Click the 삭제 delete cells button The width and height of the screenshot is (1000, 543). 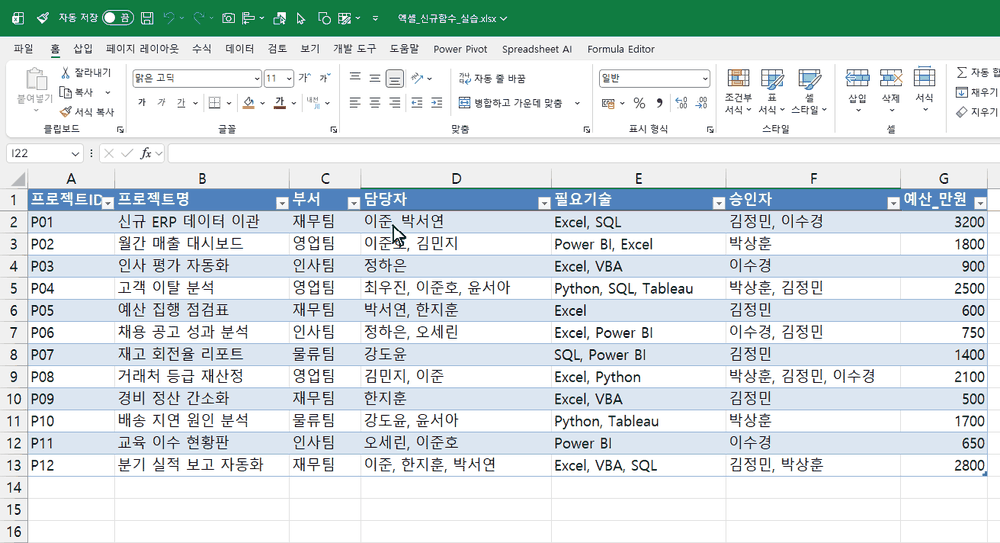tap(890, 92)
